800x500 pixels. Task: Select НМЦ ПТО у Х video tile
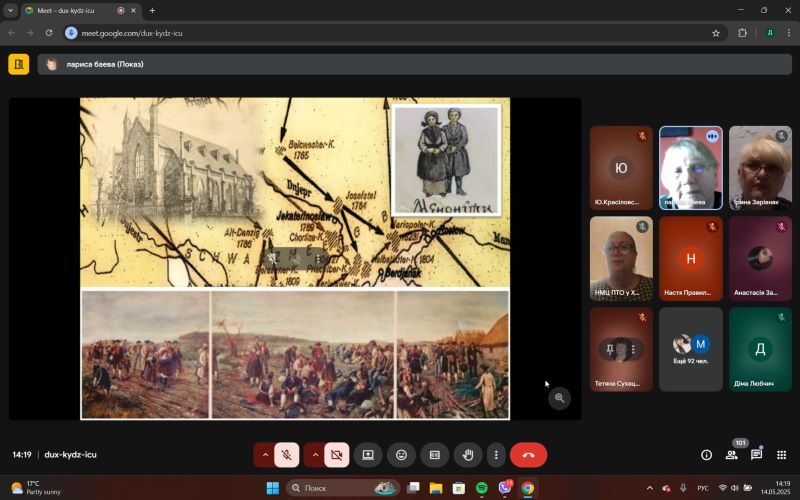pos(621,259)
